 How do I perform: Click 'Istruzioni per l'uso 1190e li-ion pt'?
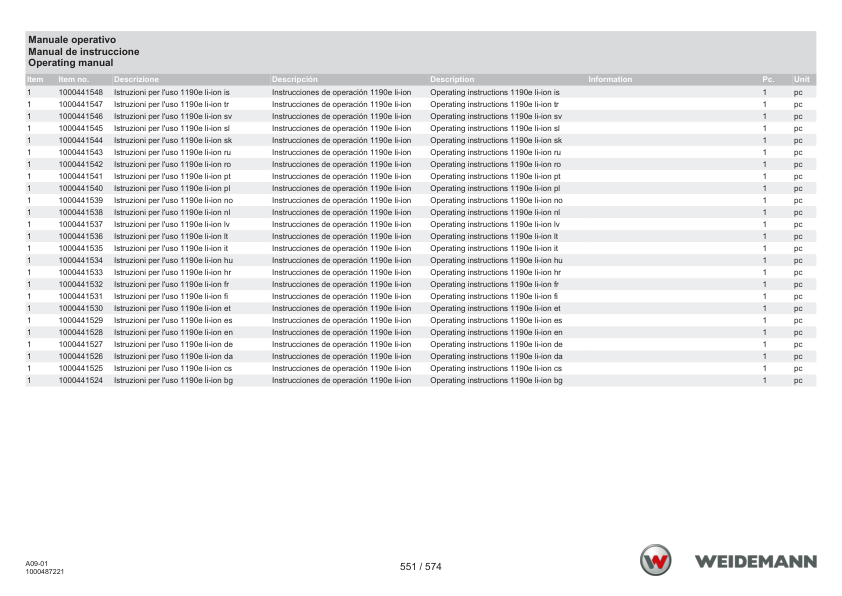click(x=172, y=176)
